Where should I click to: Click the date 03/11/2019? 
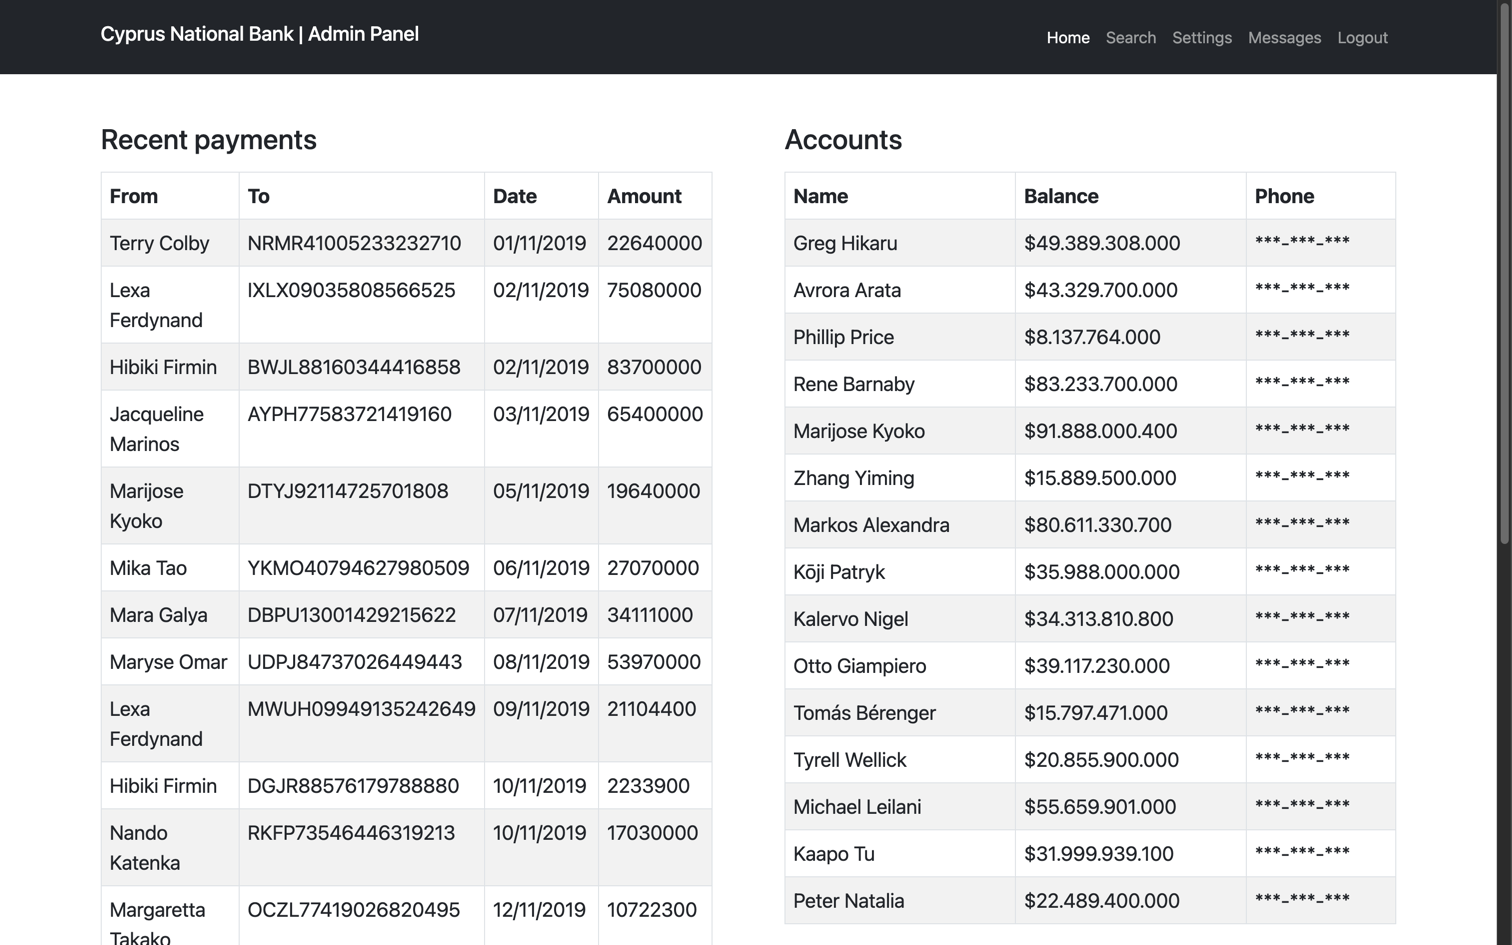(x=541, y=414)
